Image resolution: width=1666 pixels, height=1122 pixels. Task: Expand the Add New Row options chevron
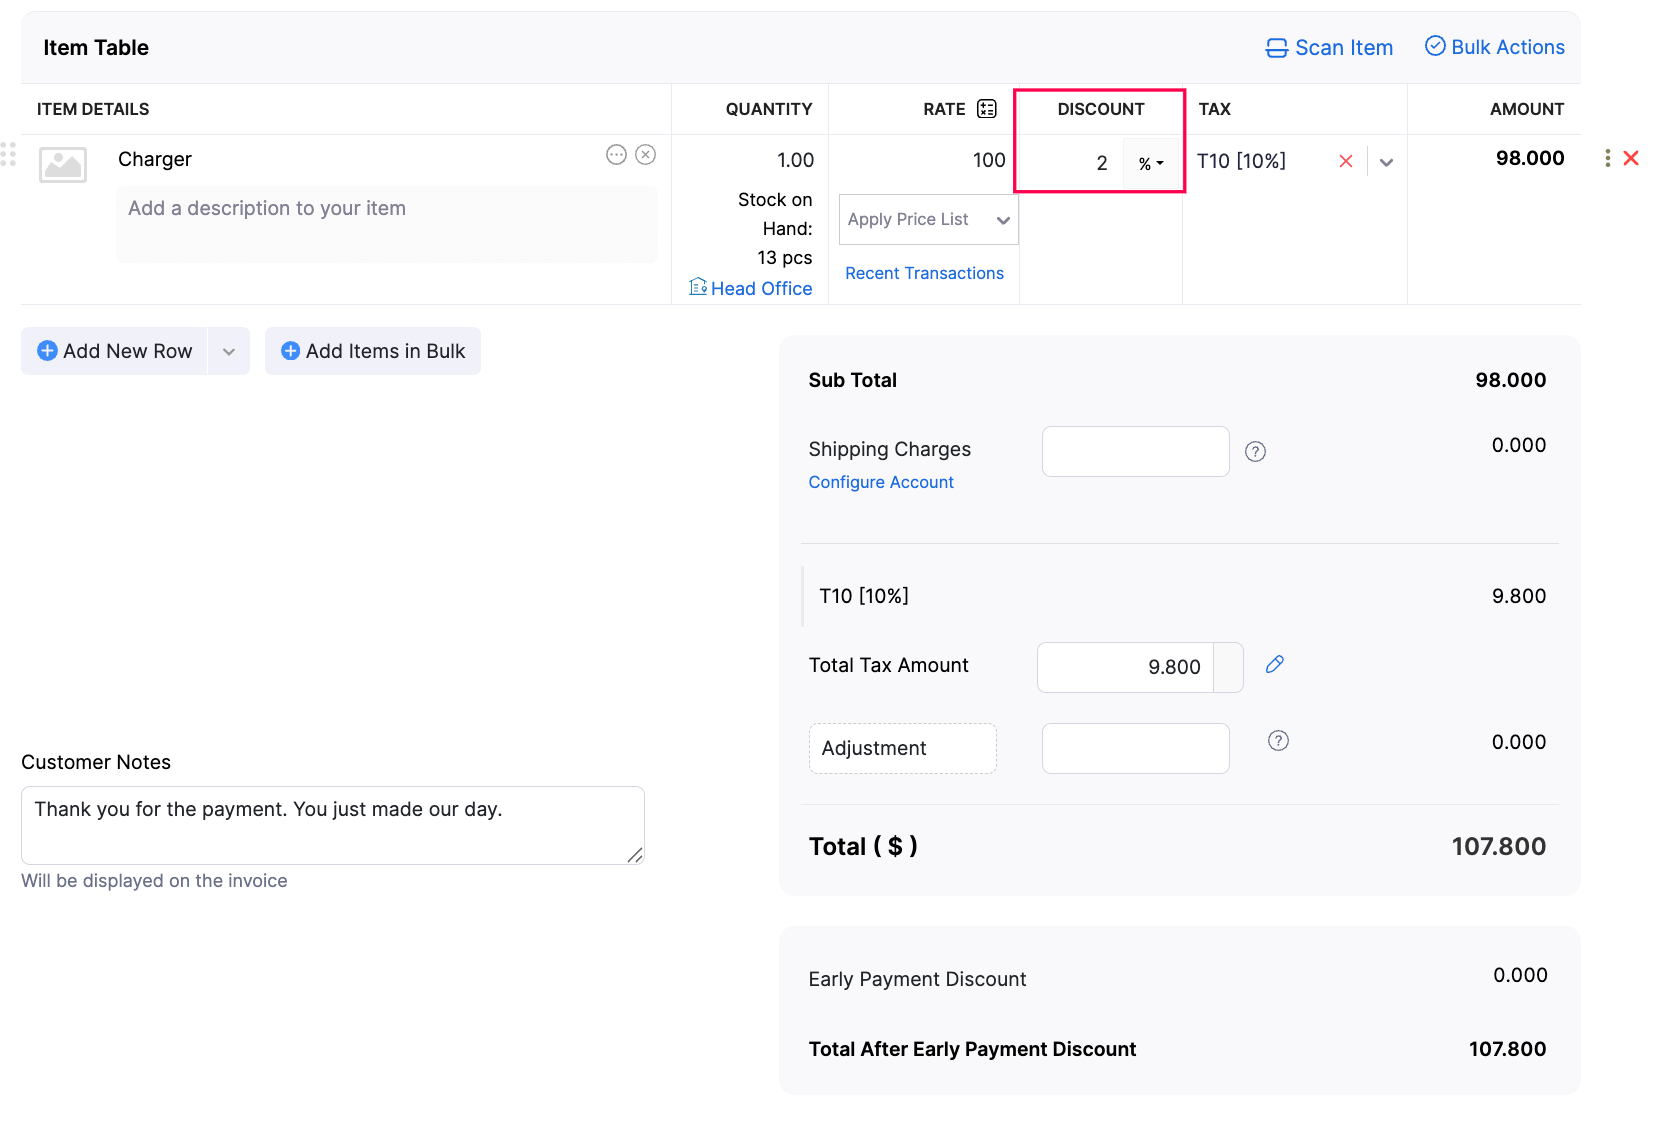pos(229,351)
